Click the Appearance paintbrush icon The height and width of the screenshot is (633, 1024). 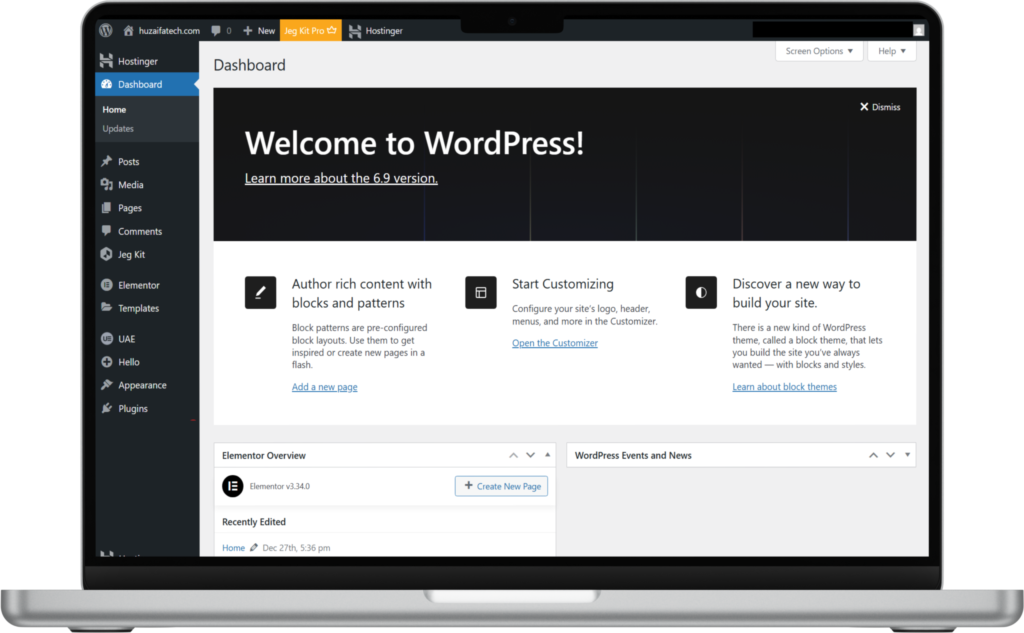[106, 385]
